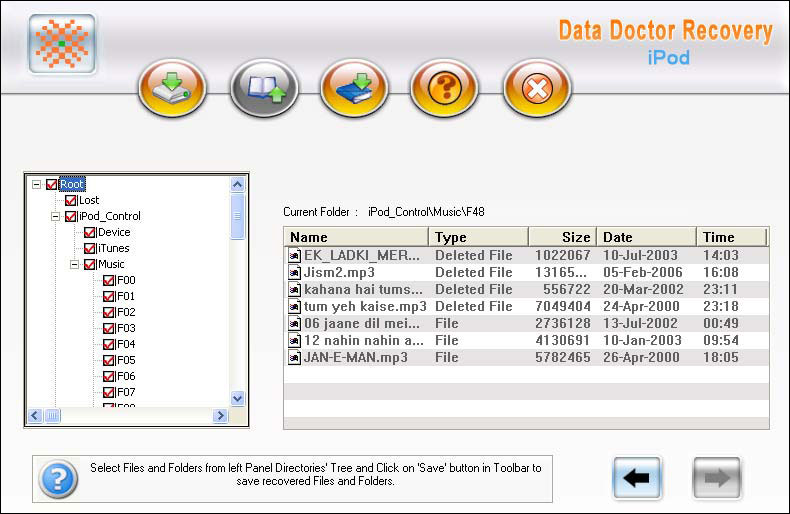Image resolution: width=790 pixels, height=514 pixels.
Task: Select the file Jism2.mp3
Action: (339, 273)
